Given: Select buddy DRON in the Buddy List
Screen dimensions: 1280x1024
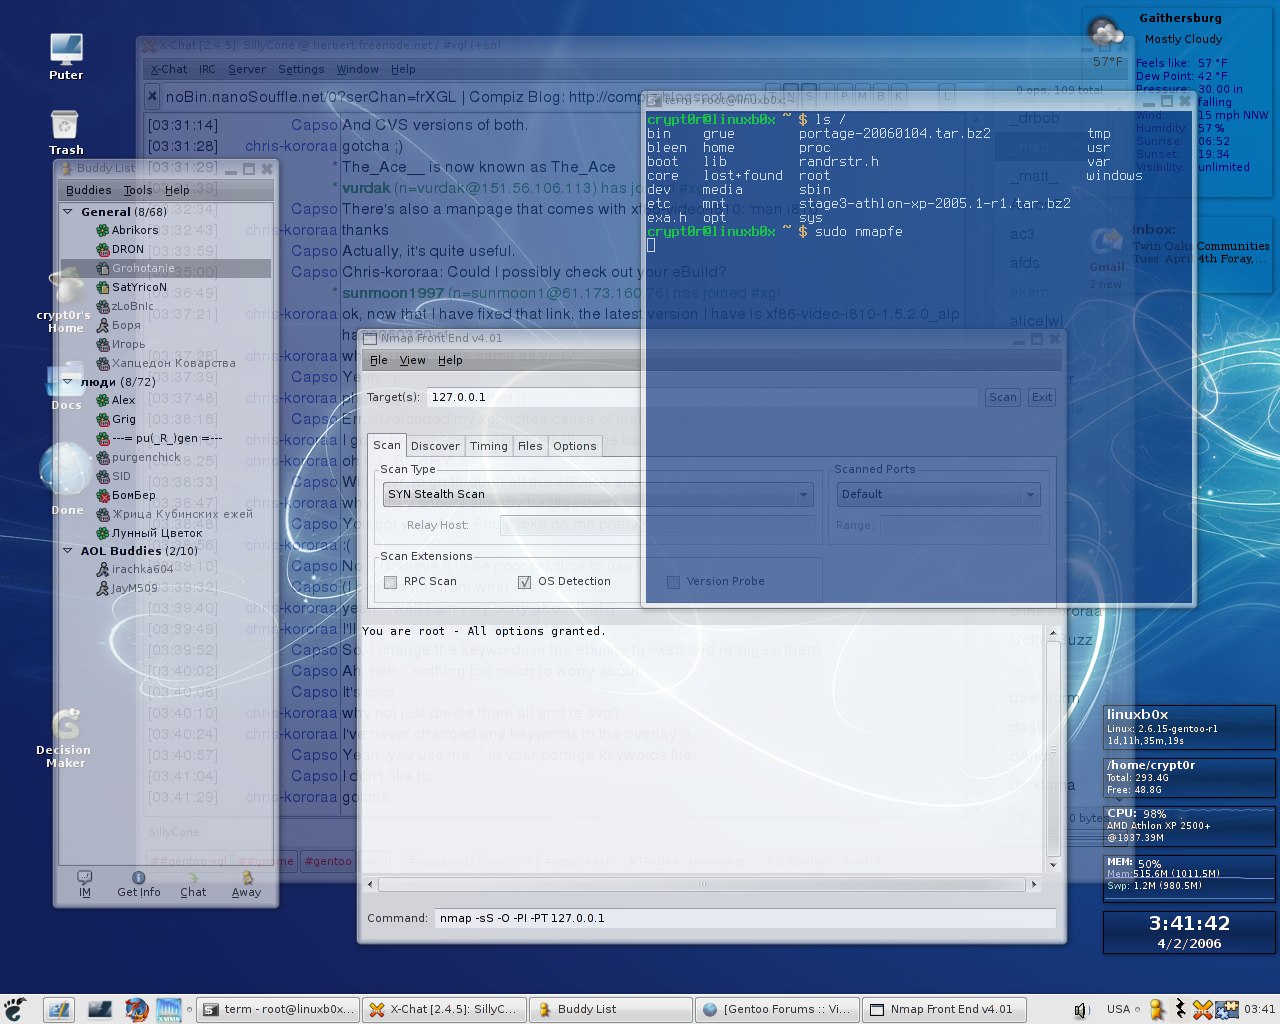Looking at the screenshot, I should (x=128, y=249).
